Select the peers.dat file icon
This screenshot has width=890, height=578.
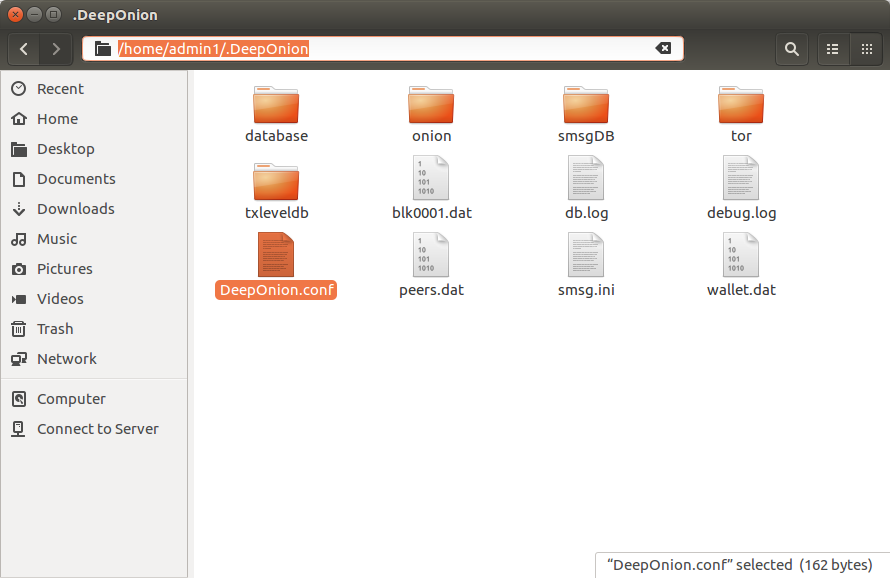(431, 255)
